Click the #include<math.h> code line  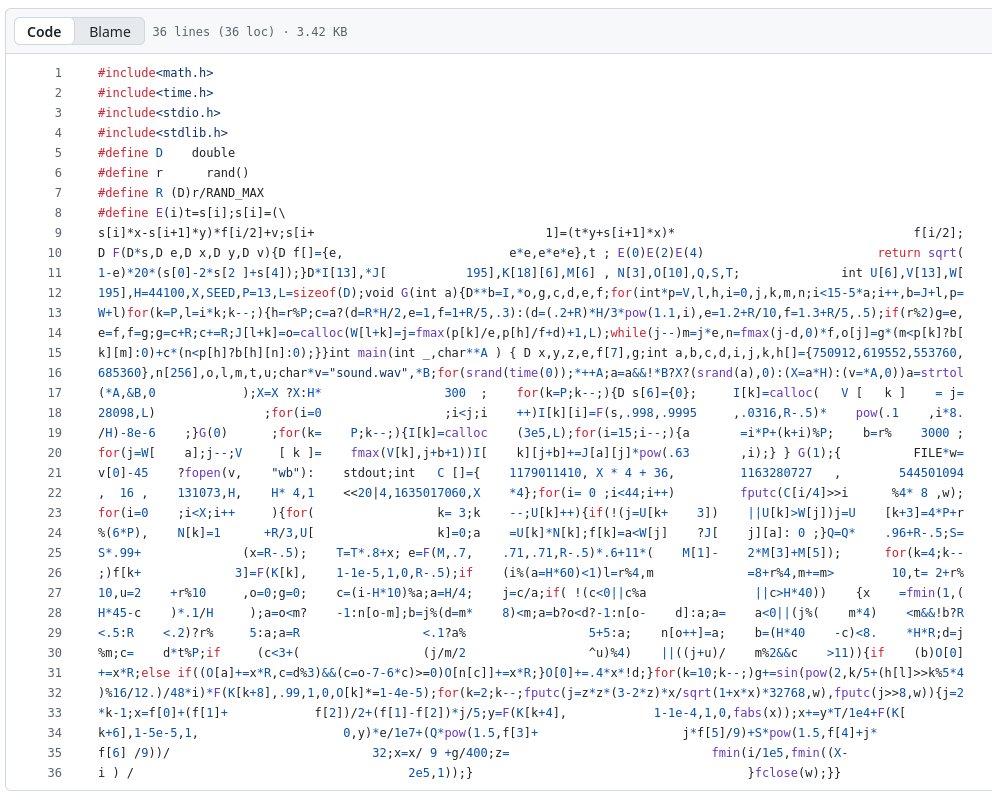[x=156, y=73]
